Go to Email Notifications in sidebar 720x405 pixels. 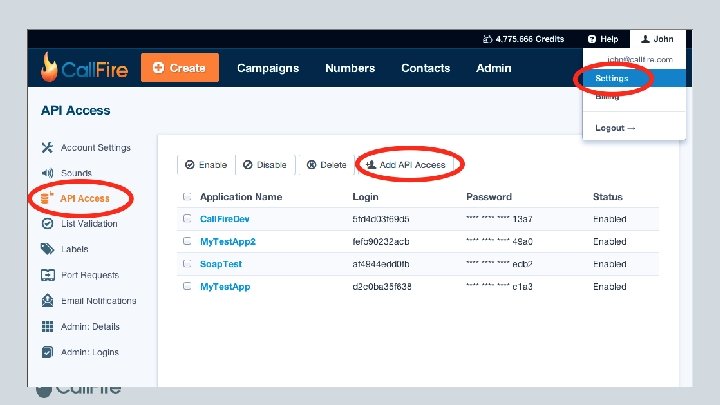(x=98, y=300)
